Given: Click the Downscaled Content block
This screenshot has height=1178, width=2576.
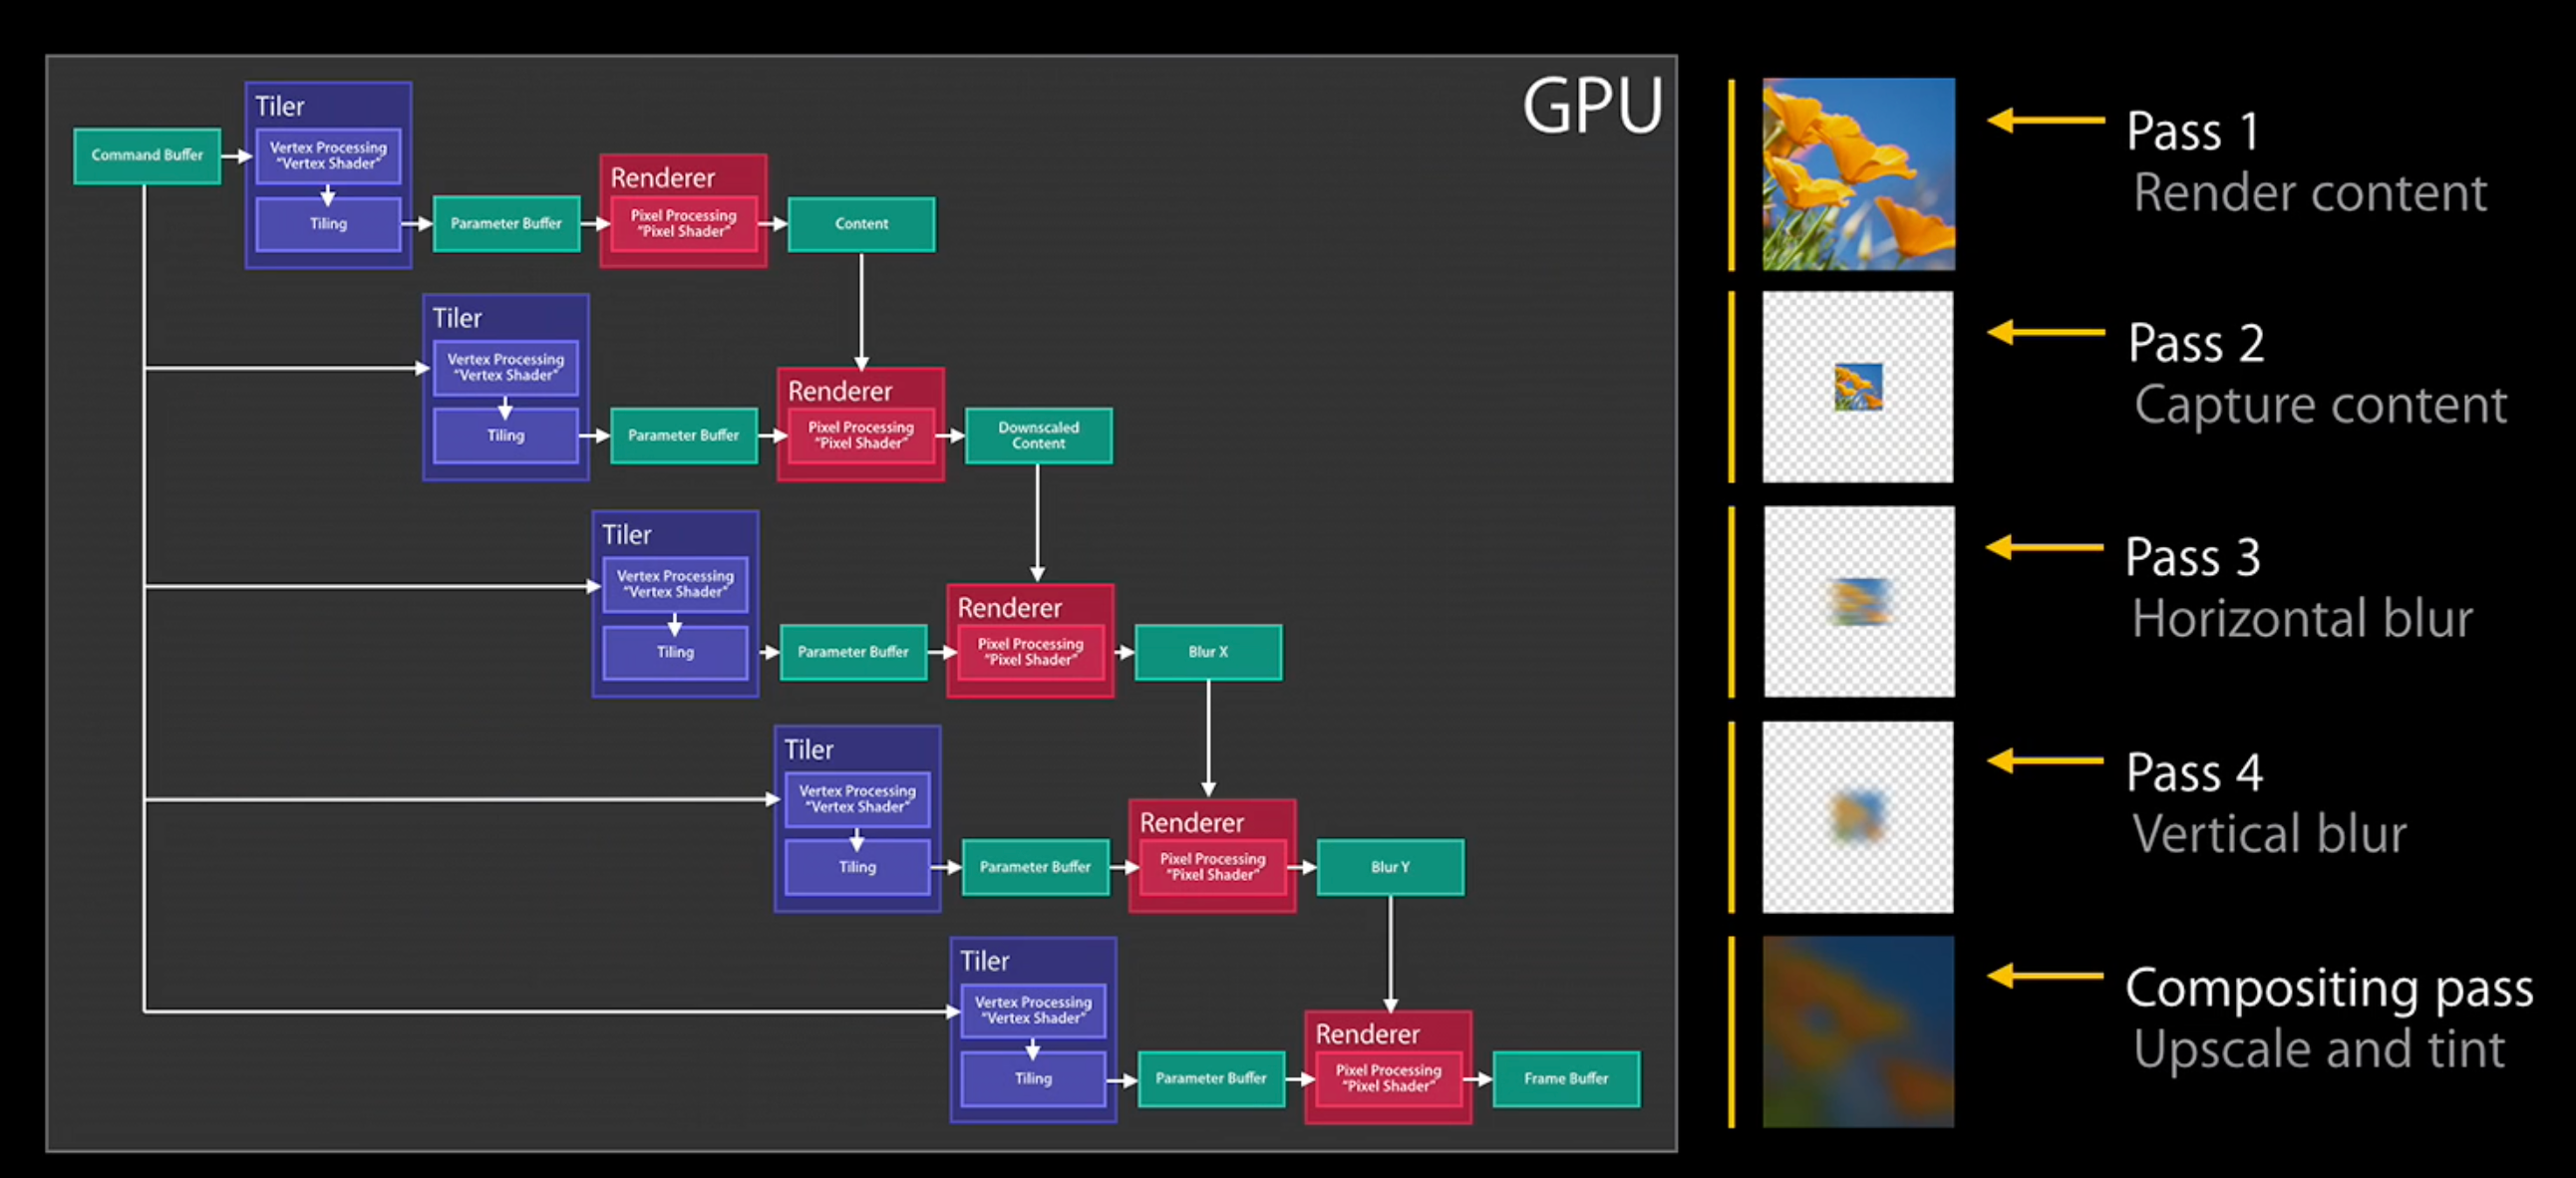Looking at the screenshot, I should tap(1038, 434).
